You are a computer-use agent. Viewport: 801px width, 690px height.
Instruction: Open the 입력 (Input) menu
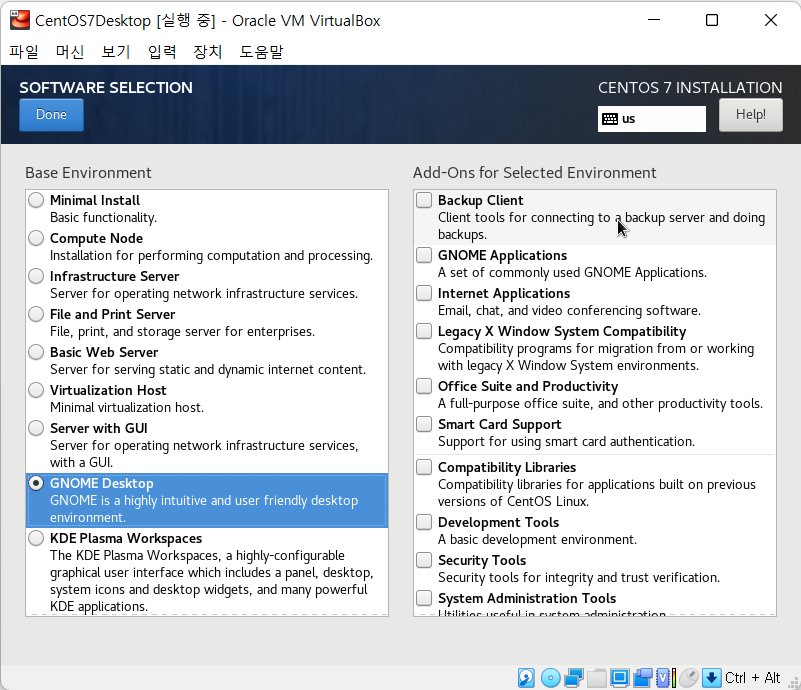coord(162,52)
